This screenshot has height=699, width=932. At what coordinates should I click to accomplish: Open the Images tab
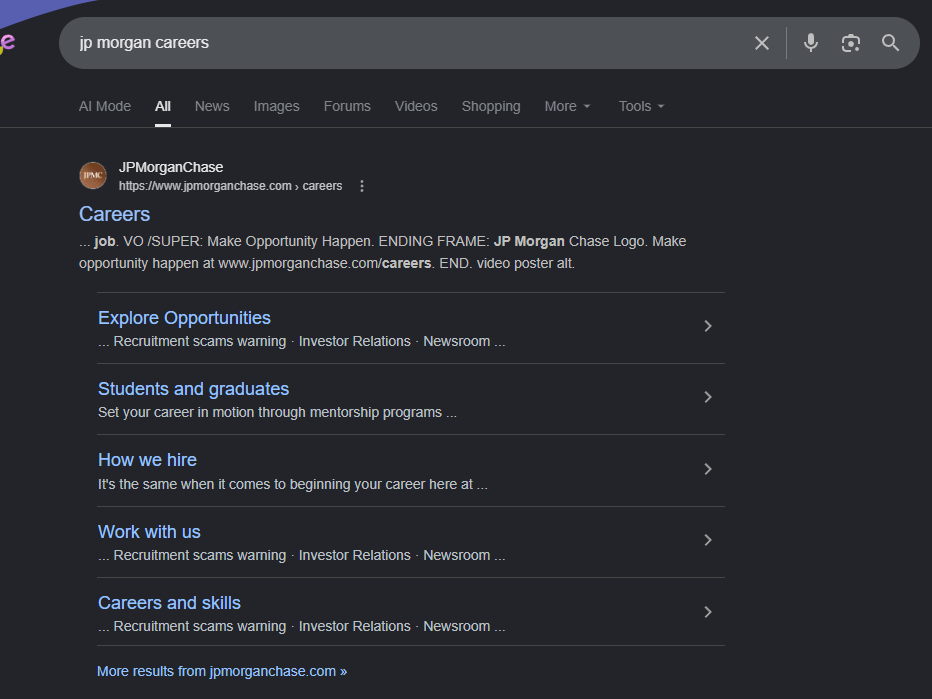pyautogui.click(x=276, y=106)
